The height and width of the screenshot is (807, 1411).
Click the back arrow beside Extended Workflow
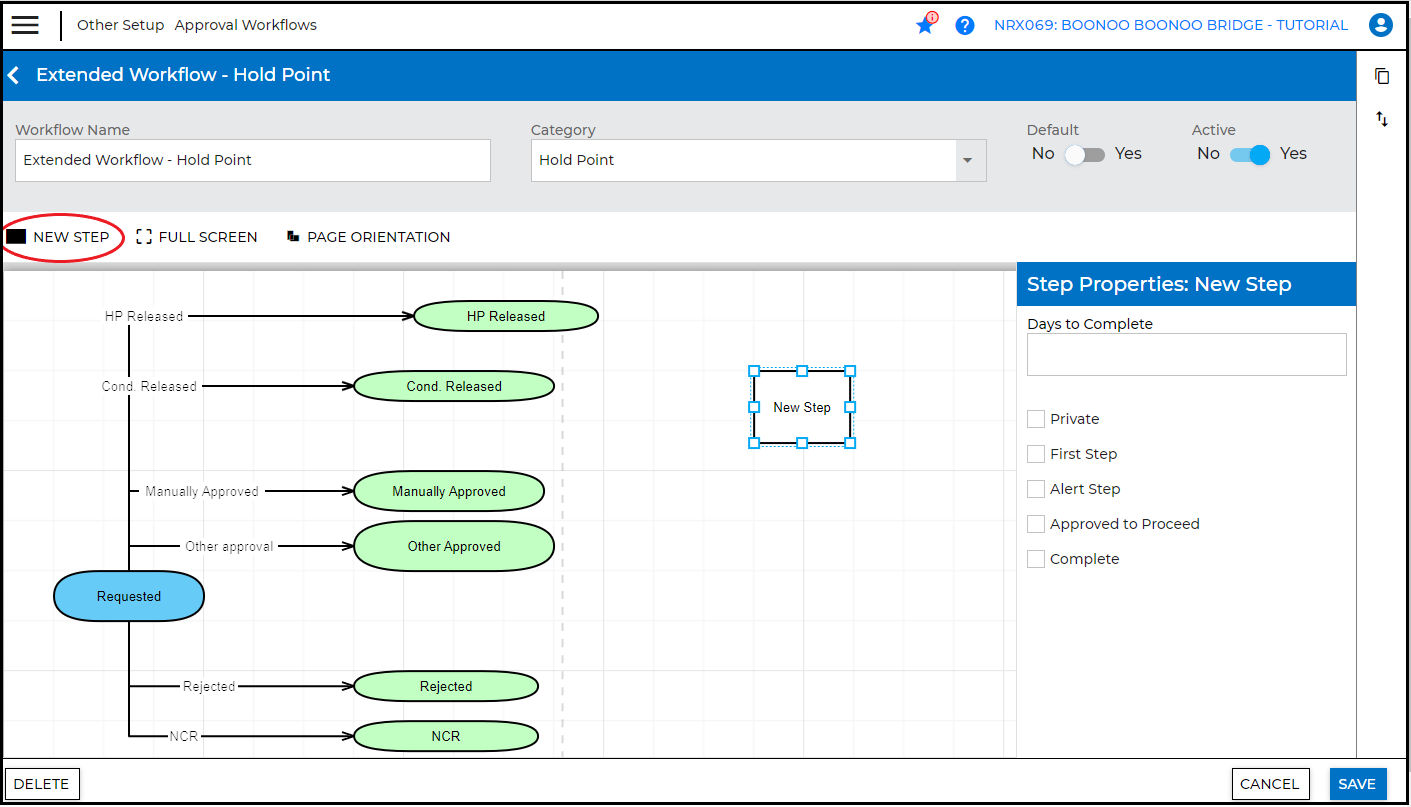pos(14,75)
